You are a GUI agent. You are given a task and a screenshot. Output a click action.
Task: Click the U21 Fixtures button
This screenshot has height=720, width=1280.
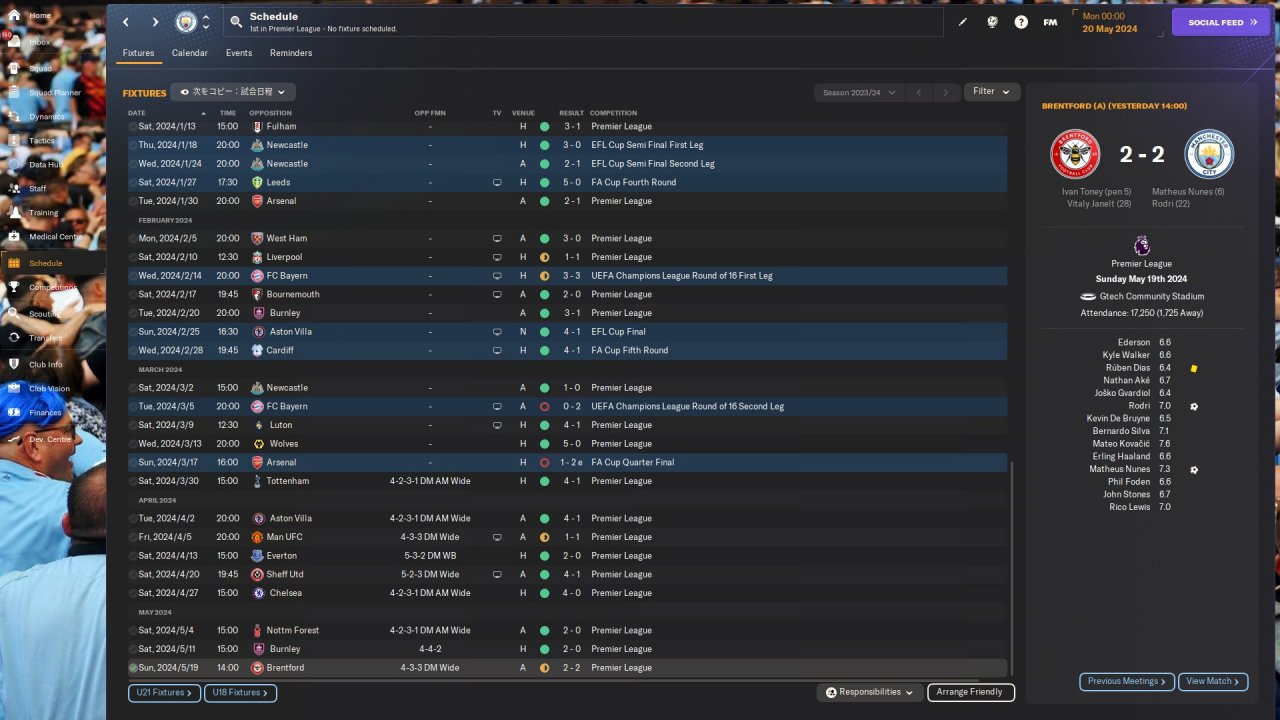pyautogui.click(x=164, y=692)
